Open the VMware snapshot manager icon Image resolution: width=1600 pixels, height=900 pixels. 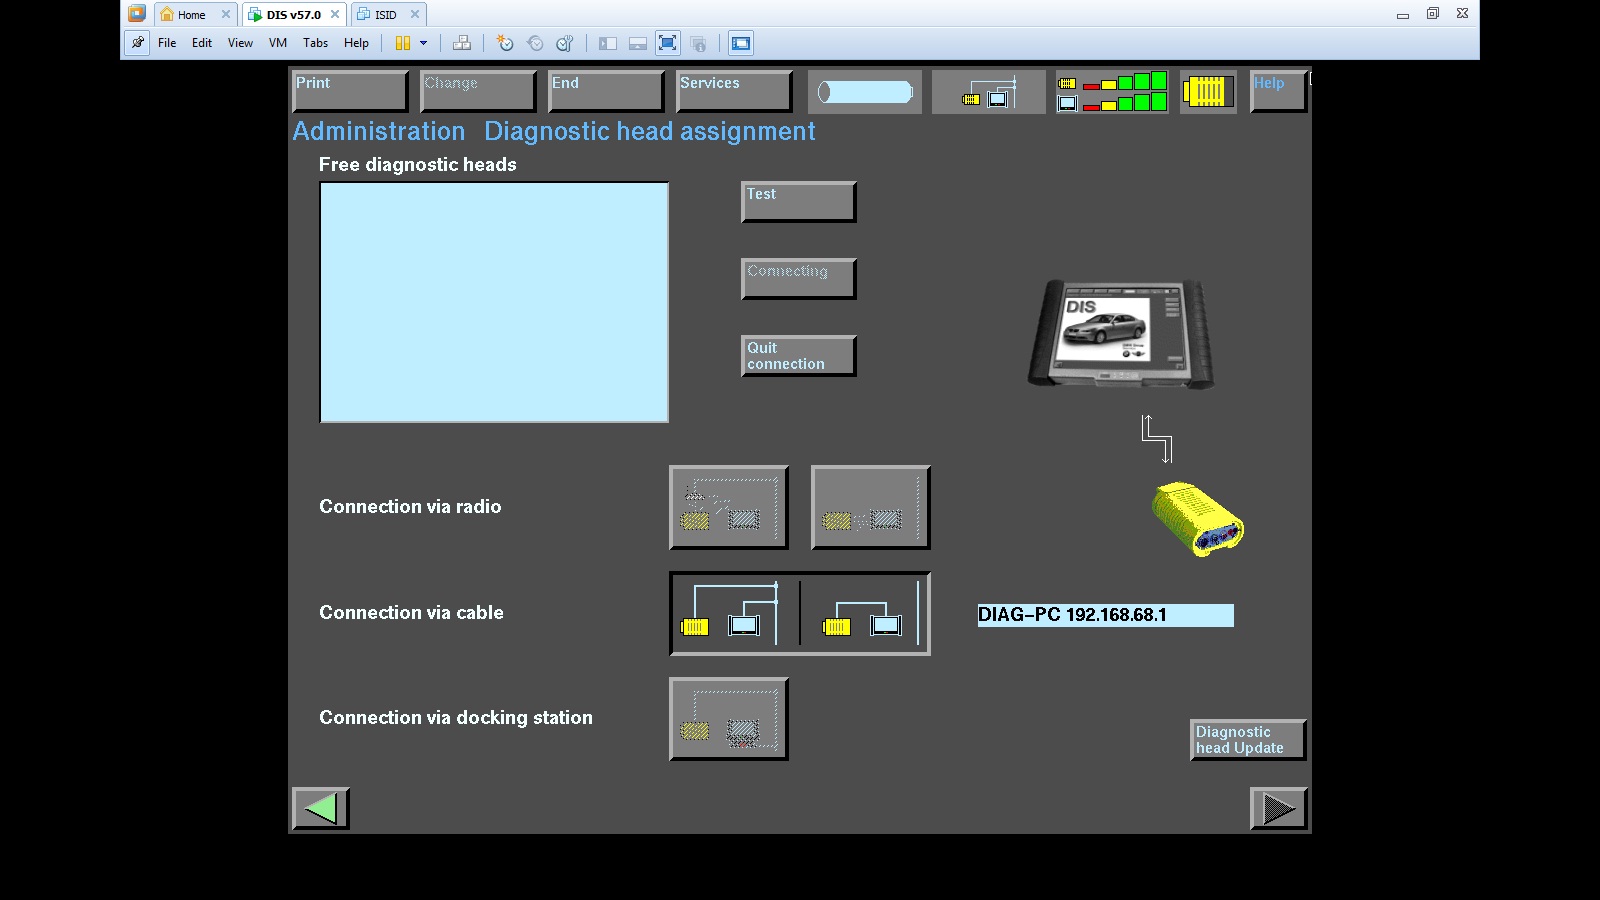point(565,43)
